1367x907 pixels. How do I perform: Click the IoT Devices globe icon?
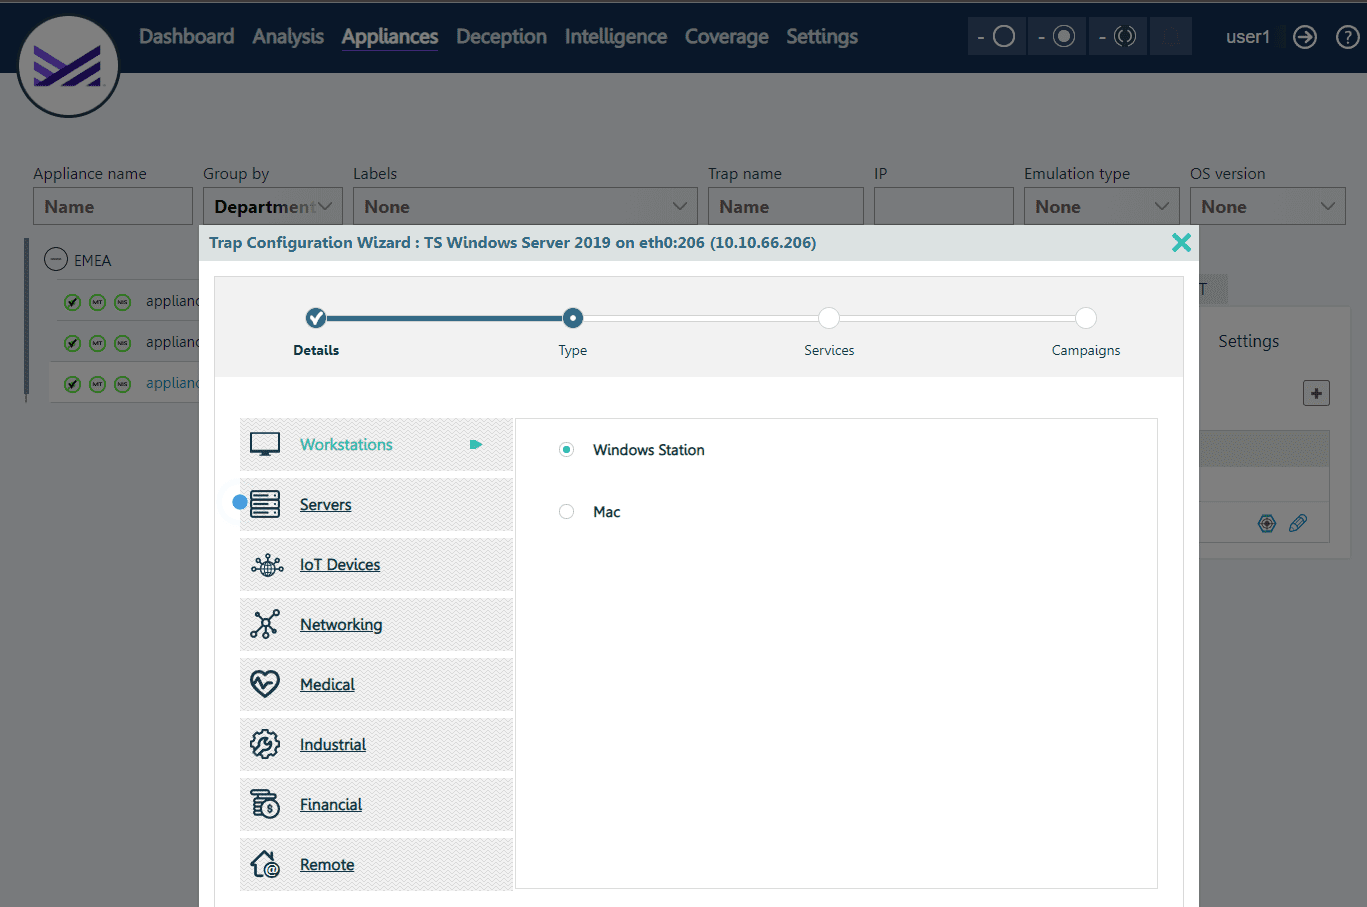266,565
